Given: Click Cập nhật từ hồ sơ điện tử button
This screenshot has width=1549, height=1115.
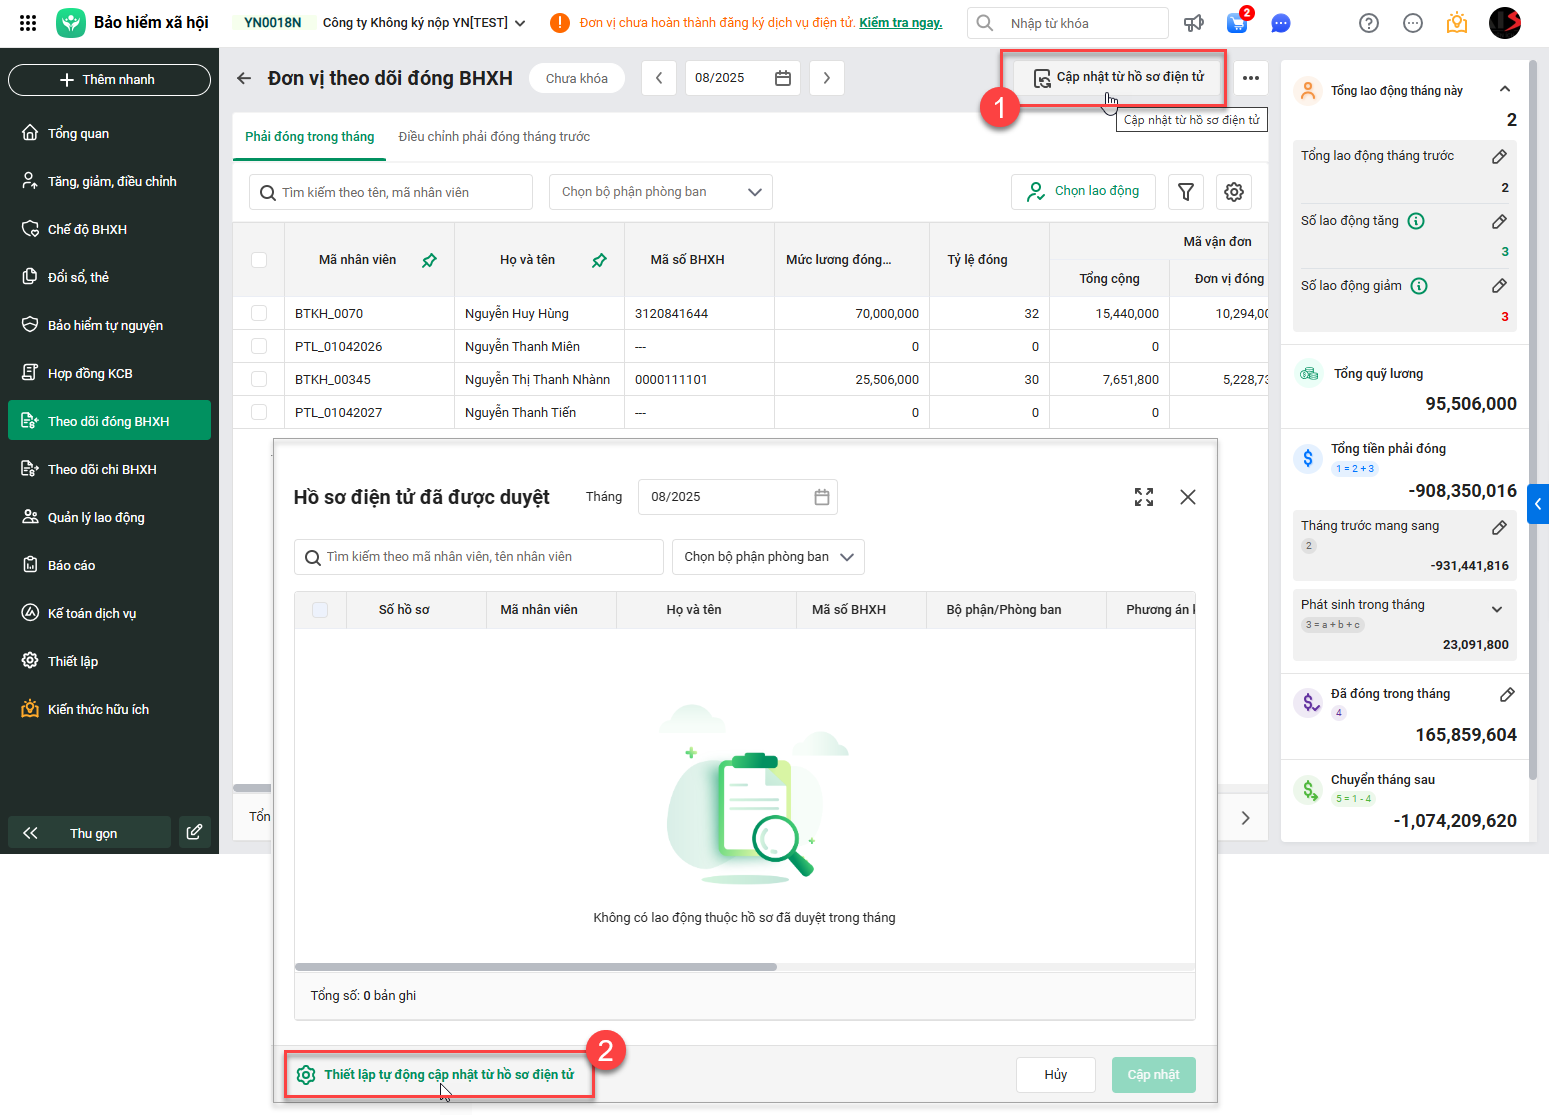Looking at the screenshot, I should (x=1118, y=77).
